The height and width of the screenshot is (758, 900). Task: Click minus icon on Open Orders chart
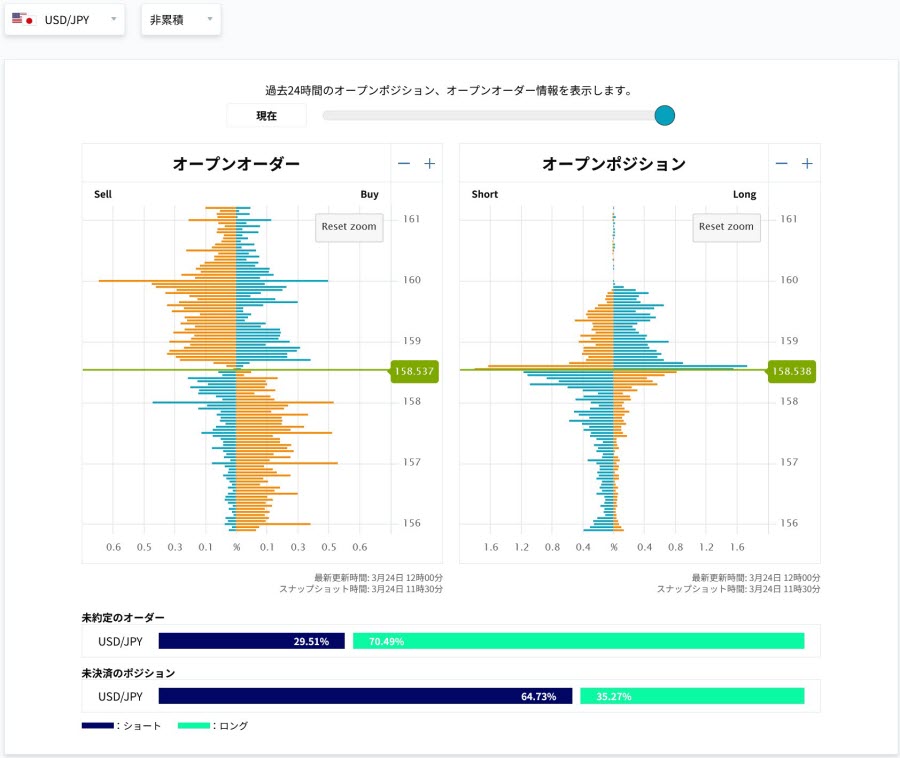(x=404, y=164)
